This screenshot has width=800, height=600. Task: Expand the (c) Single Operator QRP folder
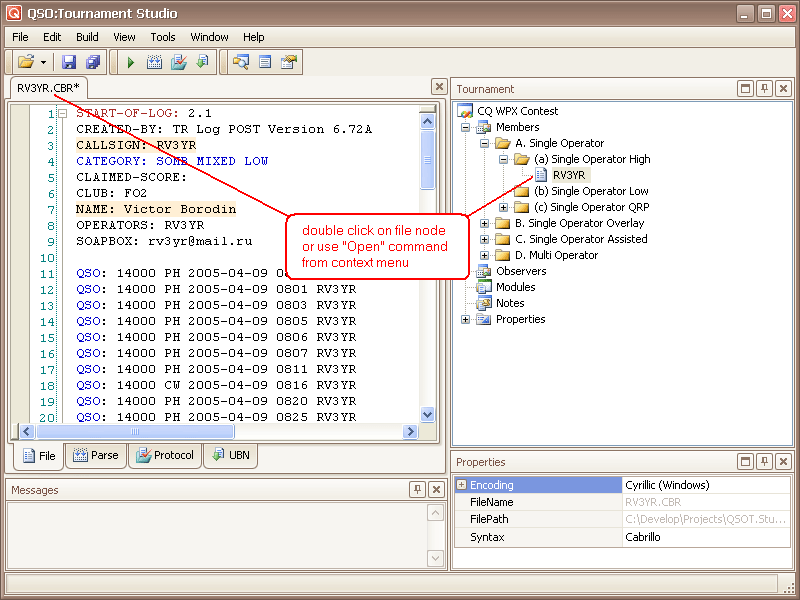(504, 207)
